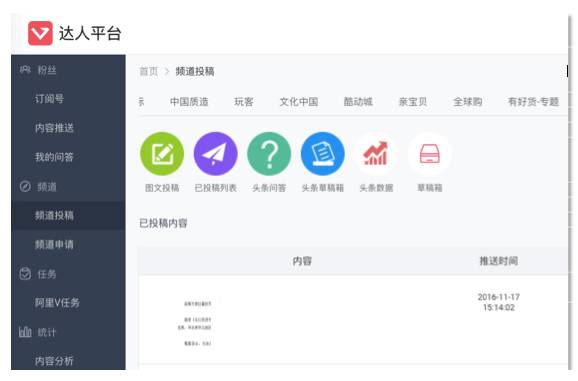Open 内容分析 under 统计
This screenshot has width=578, height=381.
(54, 361)
